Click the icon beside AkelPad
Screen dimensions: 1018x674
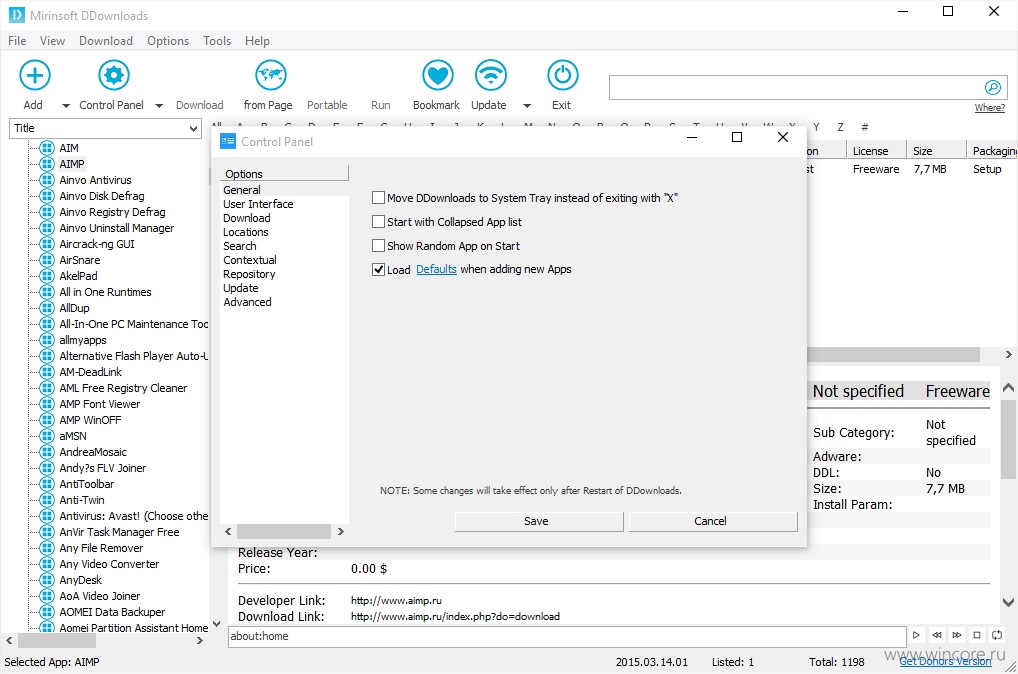click(47, 276)
